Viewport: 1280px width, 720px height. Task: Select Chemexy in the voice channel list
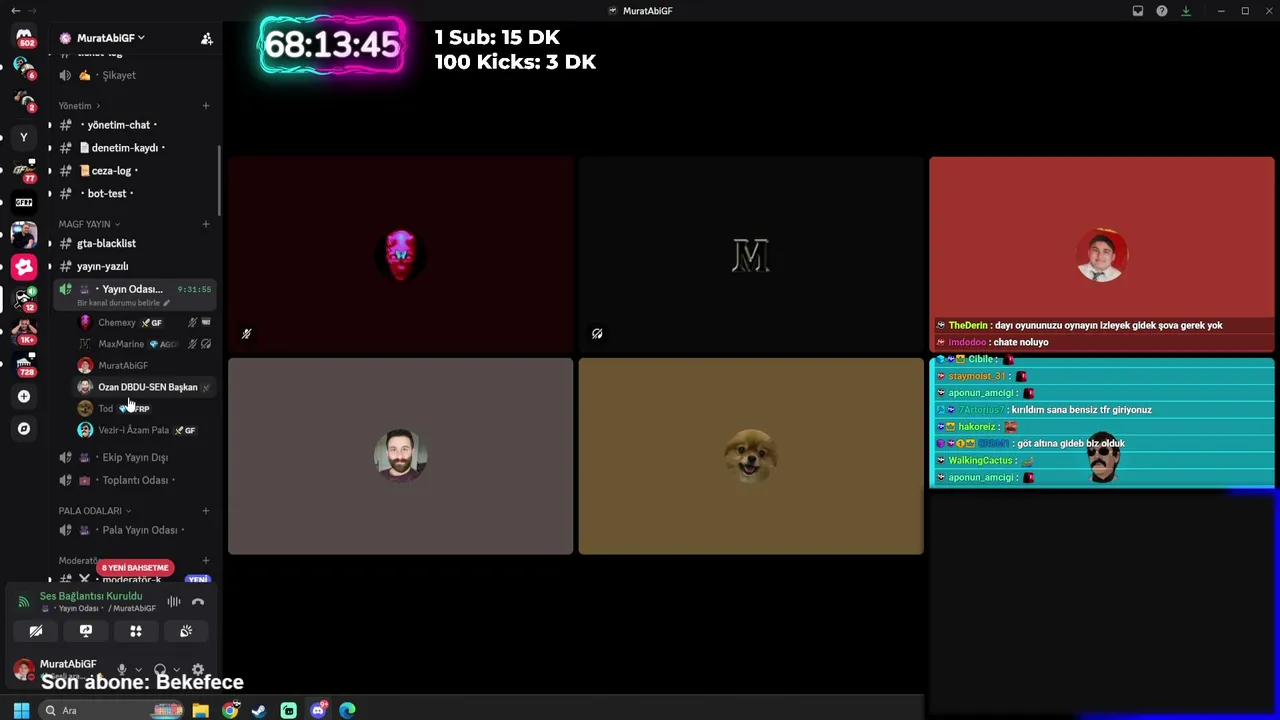point(144,322)
